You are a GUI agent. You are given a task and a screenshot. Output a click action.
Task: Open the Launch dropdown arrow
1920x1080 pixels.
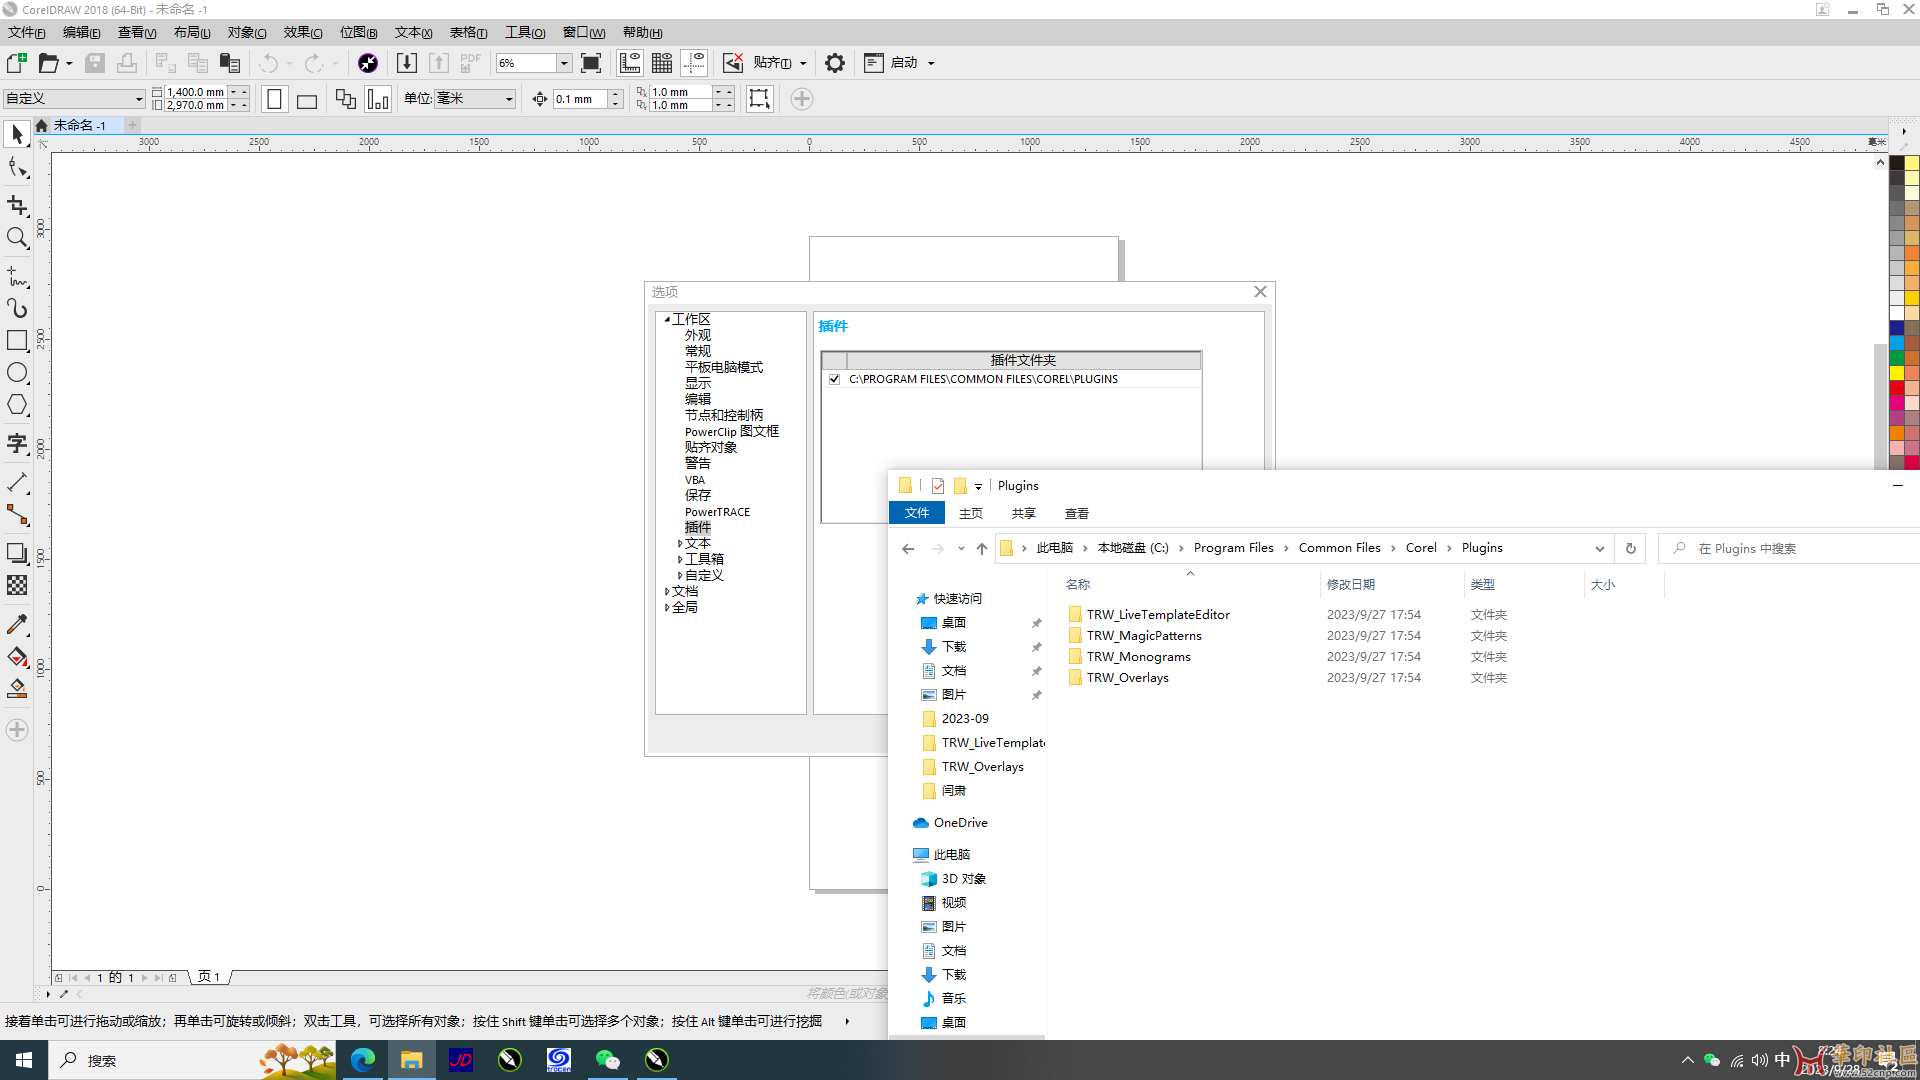(931, 63)
